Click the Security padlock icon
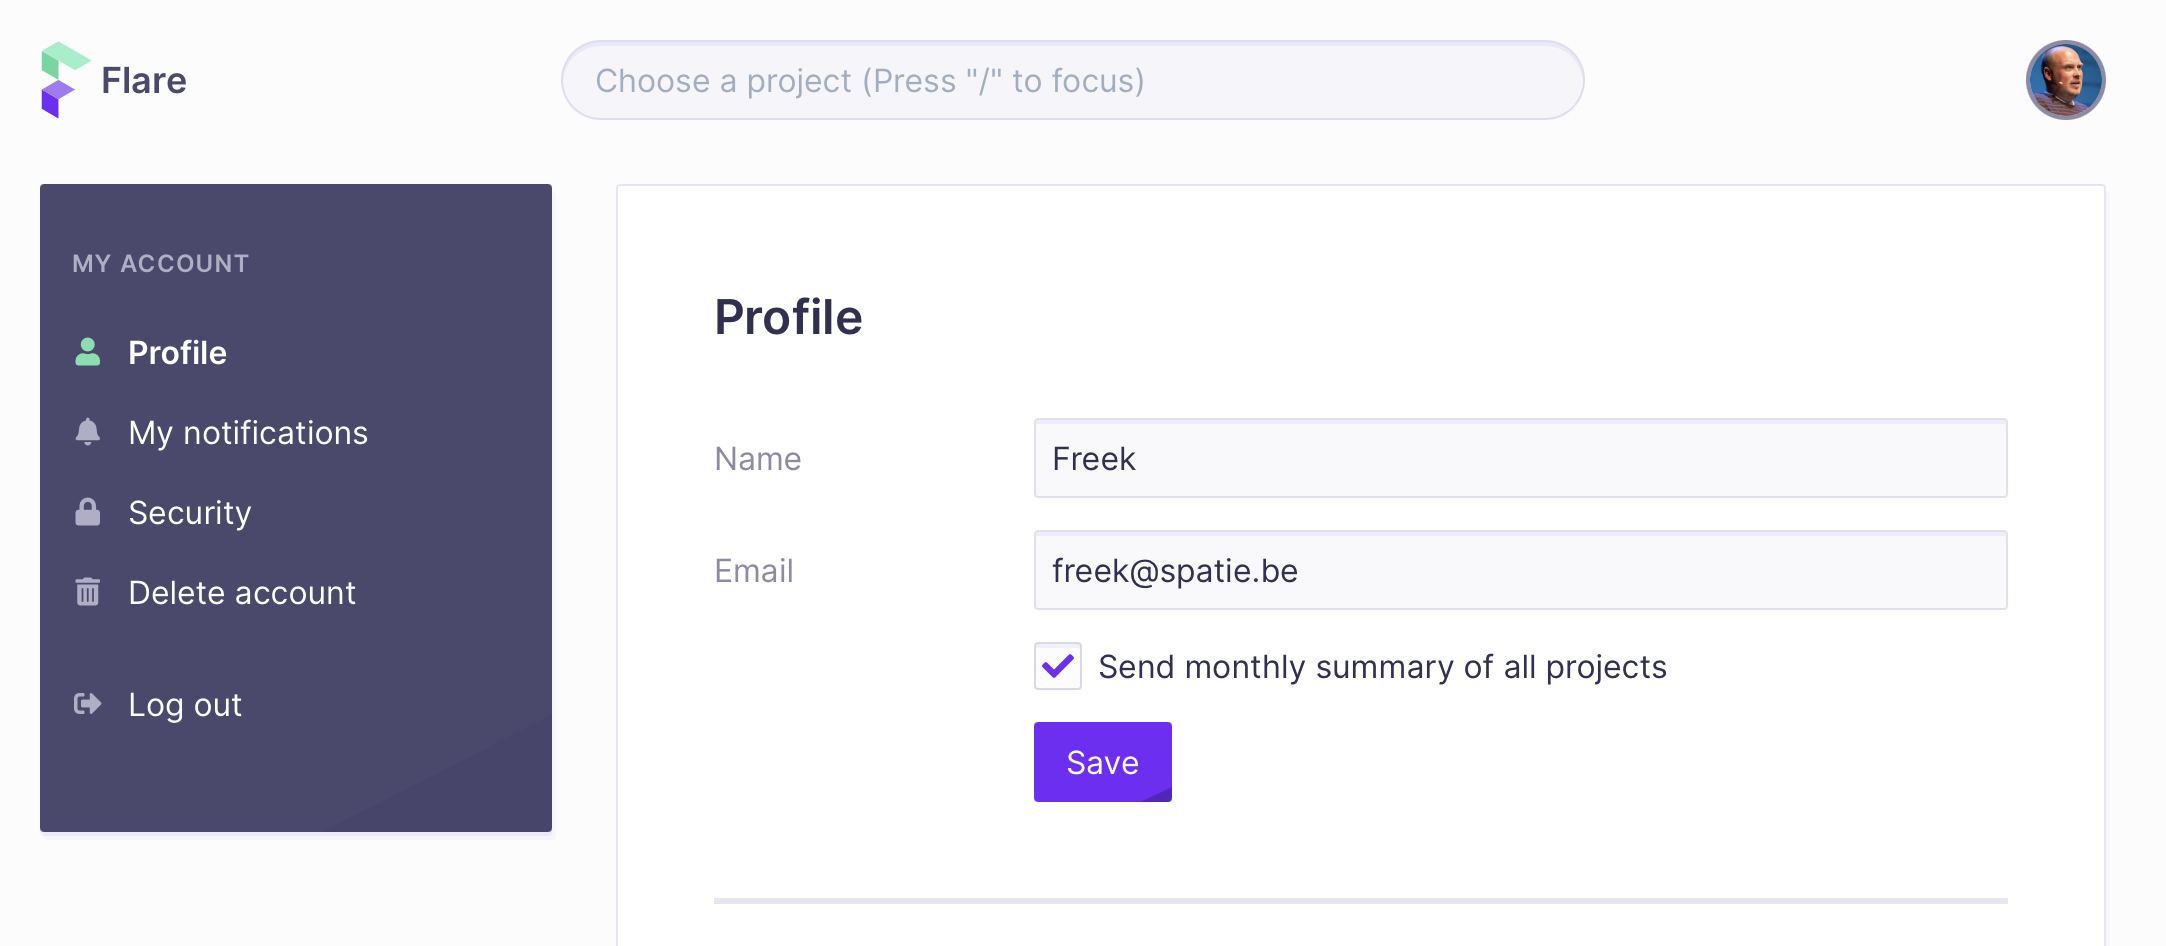 (88, 512)
